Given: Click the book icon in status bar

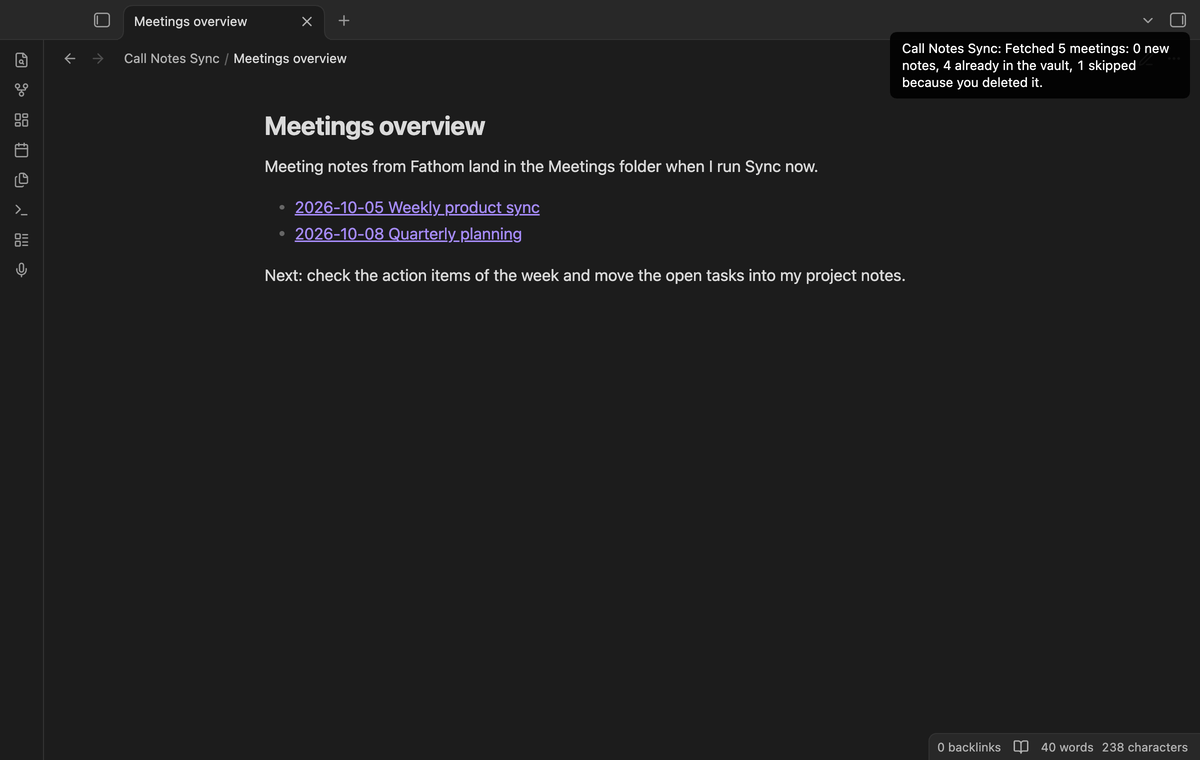Looking at the screenshot, I should (x=1021, y=747).
